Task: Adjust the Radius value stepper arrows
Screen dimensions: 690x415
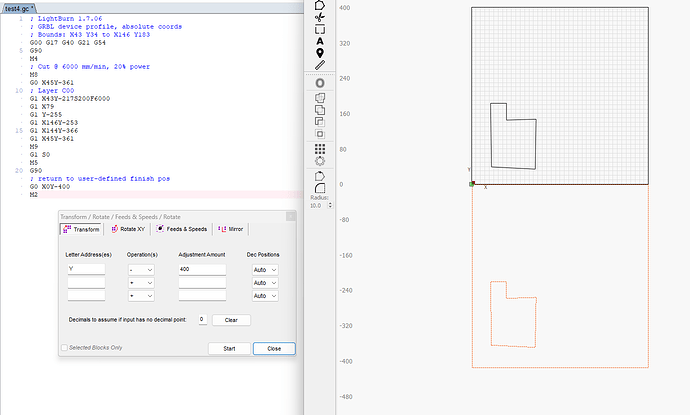Action: pyautogui.click(x=330, y=205)
